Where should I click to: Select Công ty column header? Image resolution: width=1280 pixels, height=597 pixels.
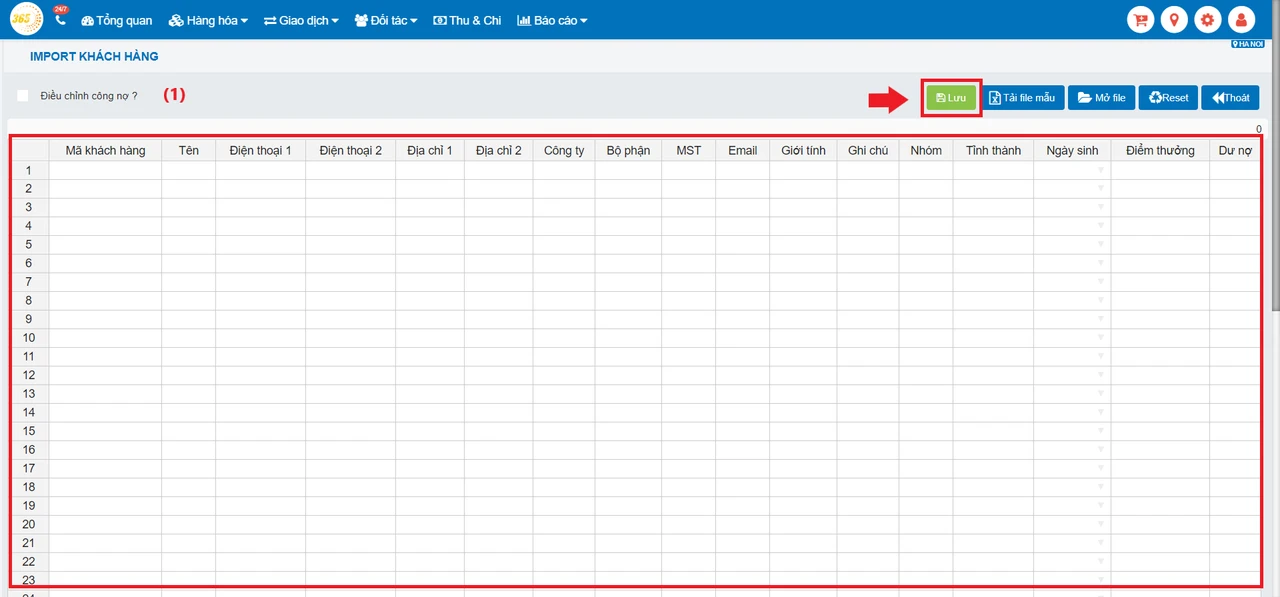(x=564, y=151)
